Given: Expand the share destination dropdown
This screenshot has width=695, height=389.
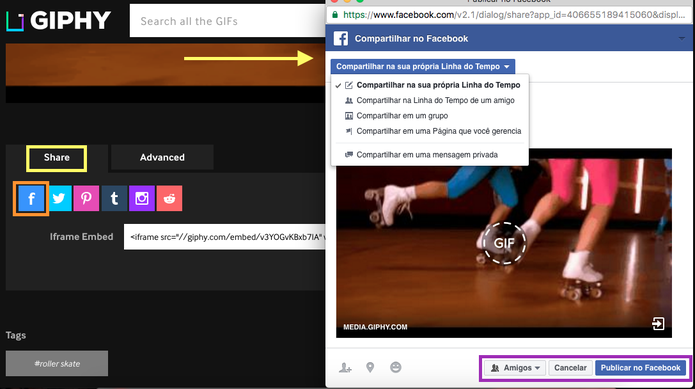Looking at the screenshot, I should 423,66.
